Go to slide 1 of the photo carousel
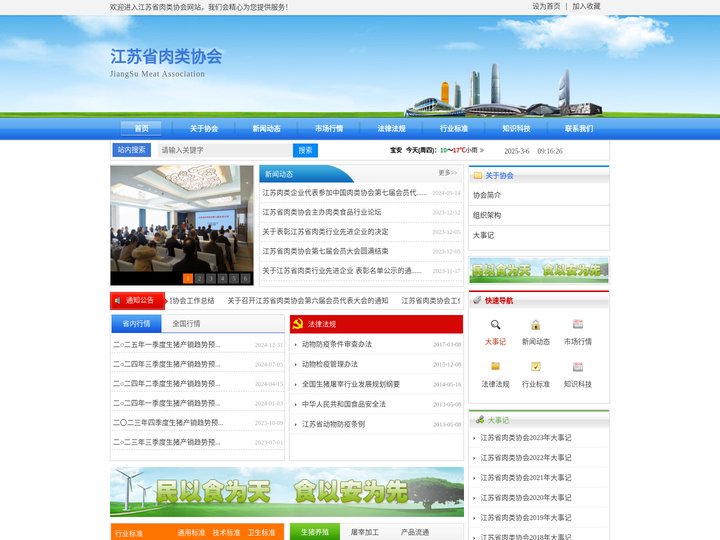This screenshot has width=720, height=540. 188,278
